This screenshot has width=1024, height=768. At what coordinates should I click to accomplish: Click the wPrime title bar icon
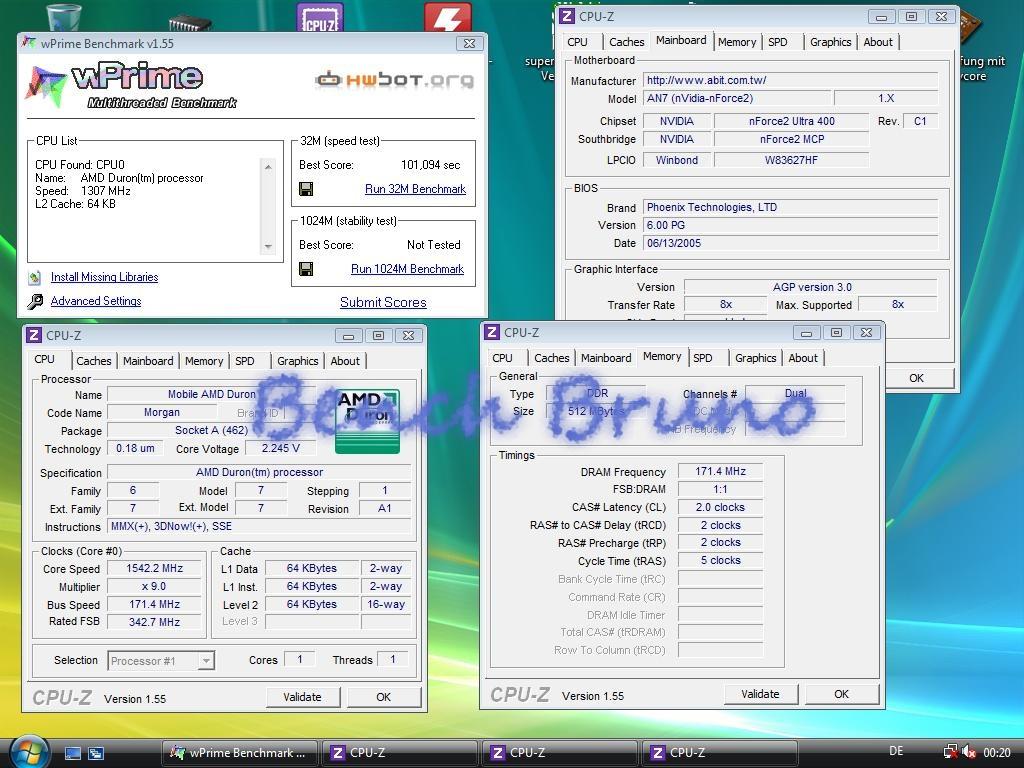tap(29, 43)
